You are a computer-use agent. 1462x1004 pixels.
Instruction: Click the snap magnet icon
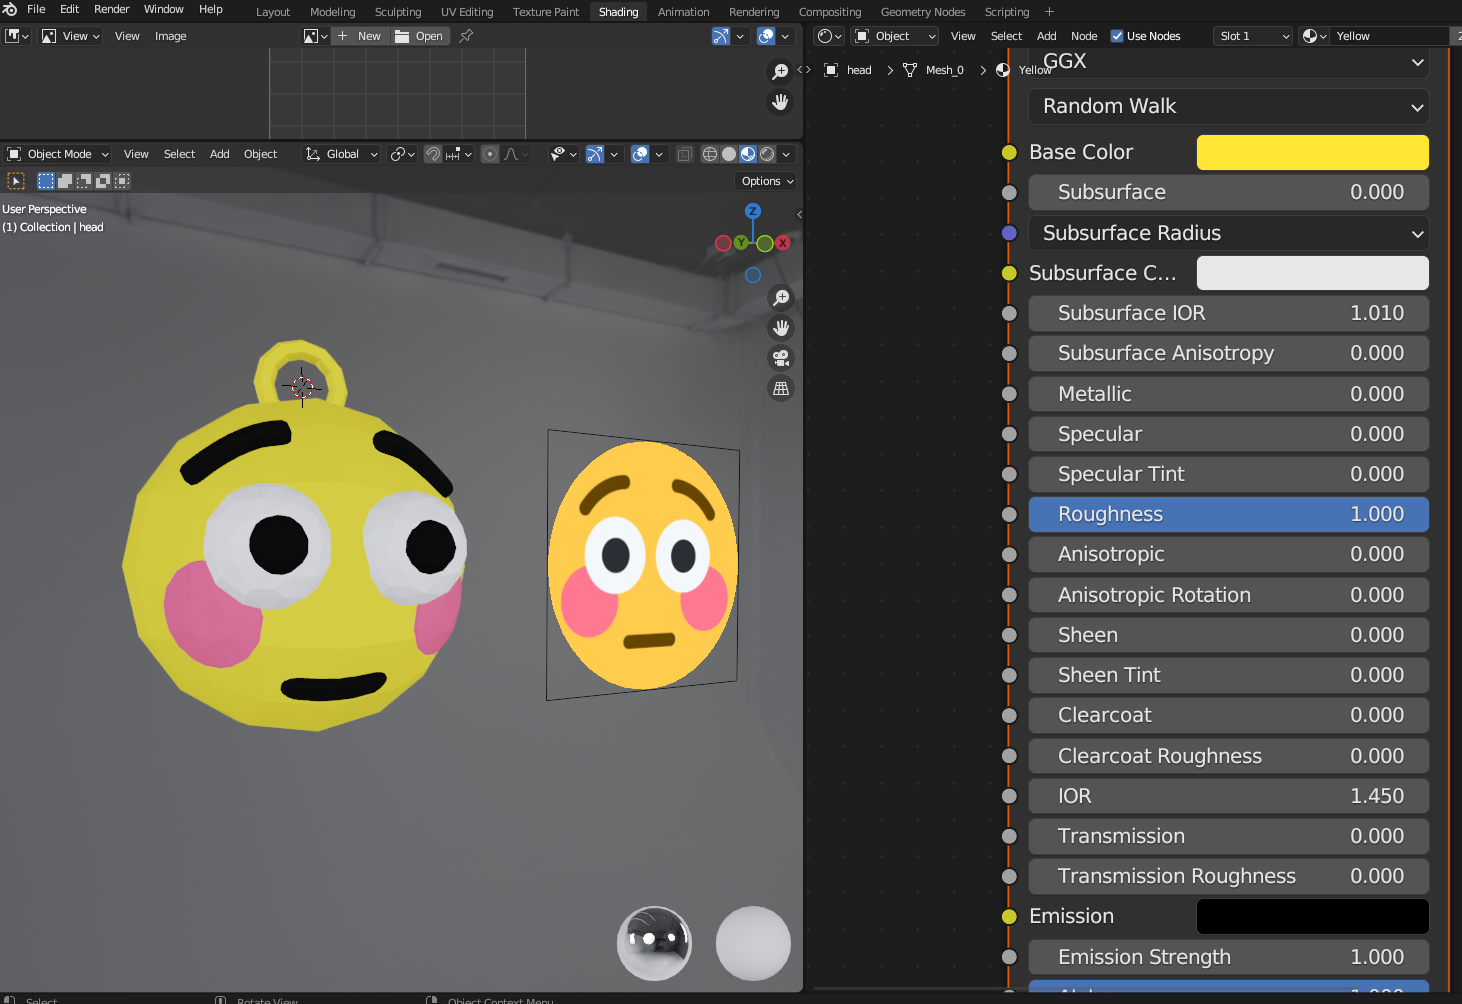[433, 154]
